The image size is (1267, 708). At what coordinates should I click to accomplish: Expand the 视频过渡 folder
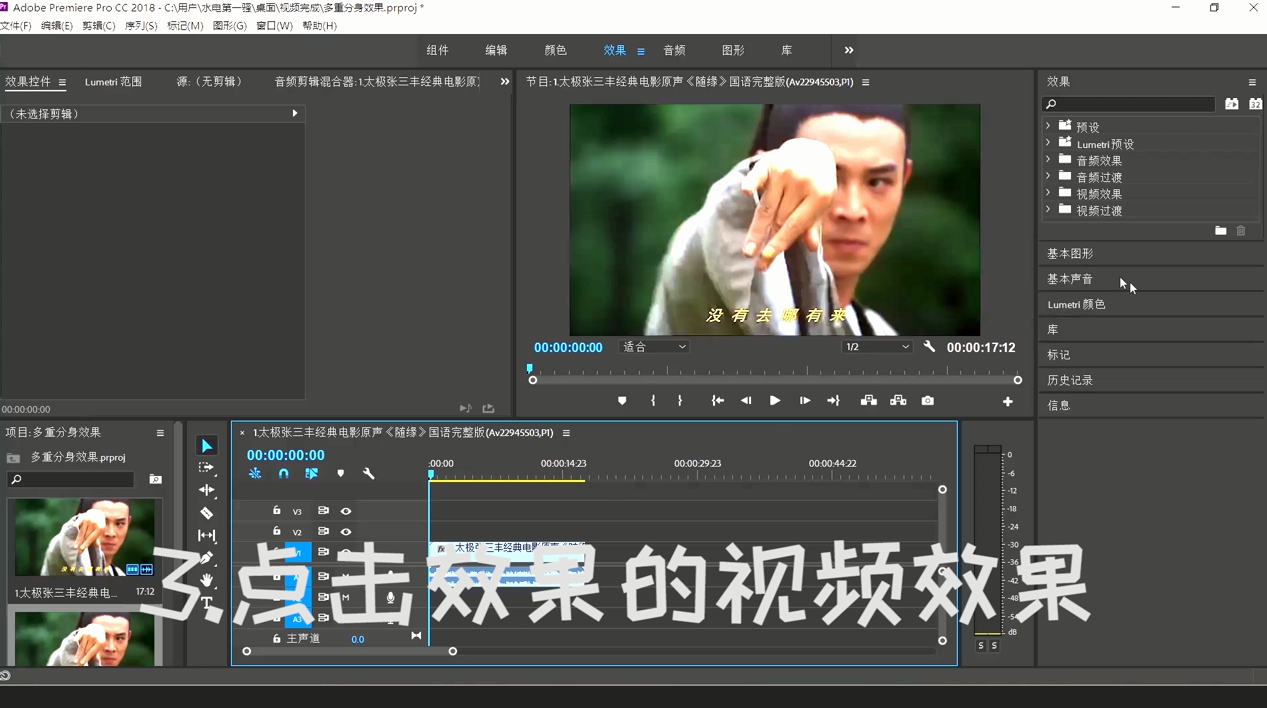(x=1048, y=210)
